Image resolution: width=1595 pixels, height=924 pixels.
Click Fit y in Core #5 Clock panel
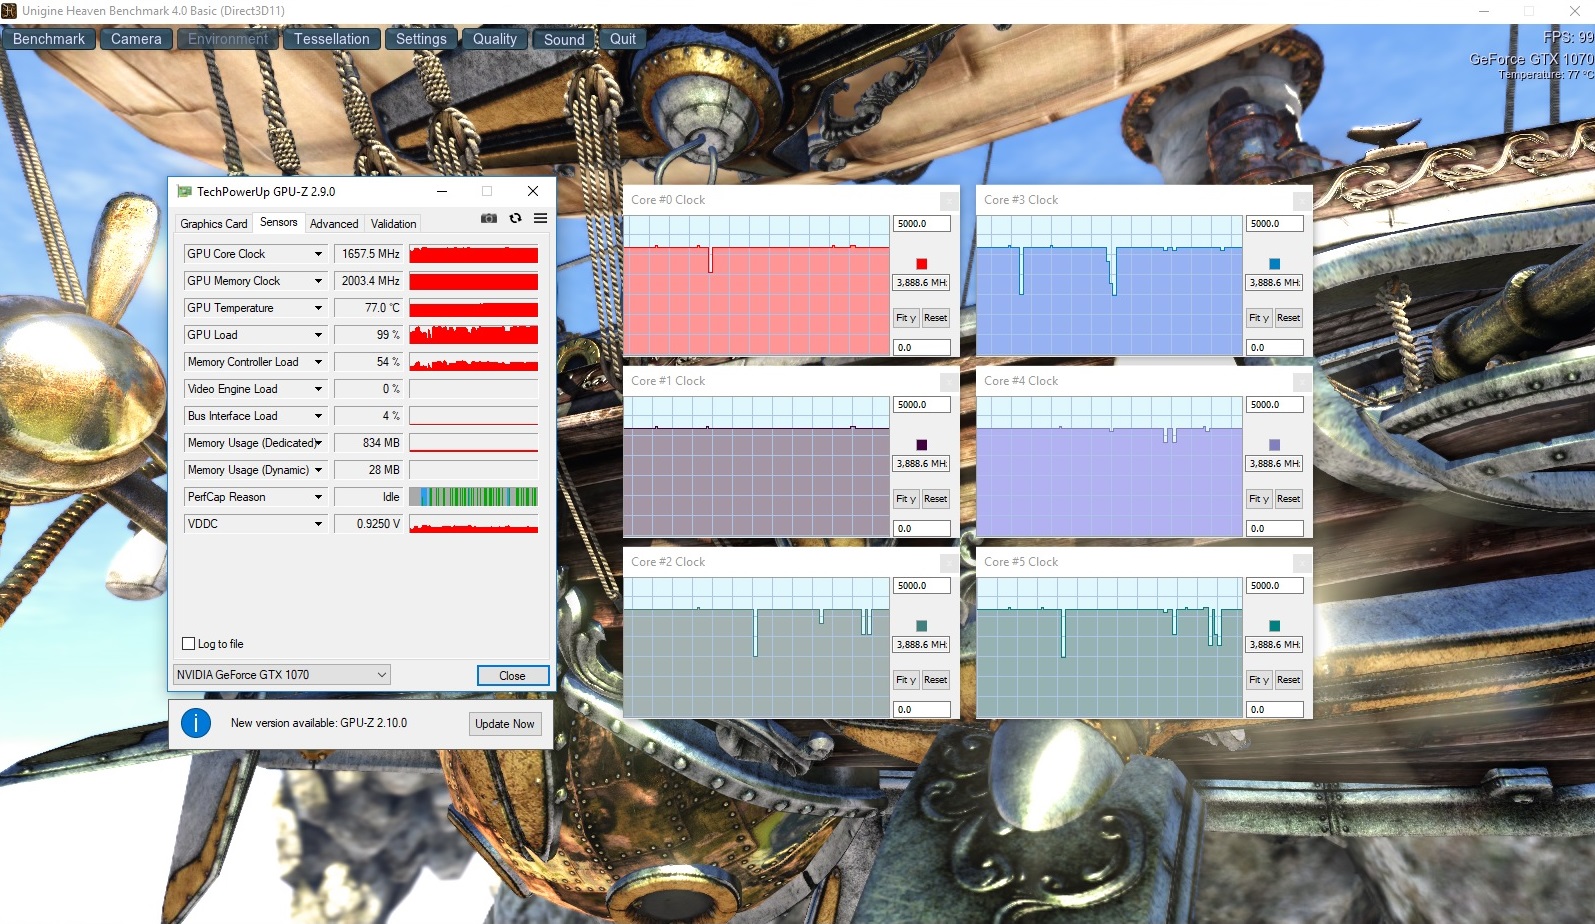pyautogui.click(x=1258, y=680)
